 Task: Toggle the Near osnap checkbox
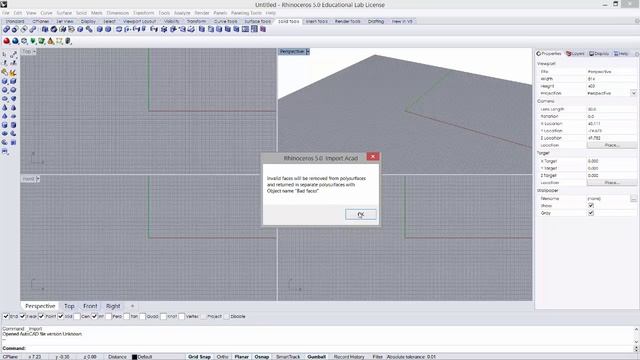point(23,316)
